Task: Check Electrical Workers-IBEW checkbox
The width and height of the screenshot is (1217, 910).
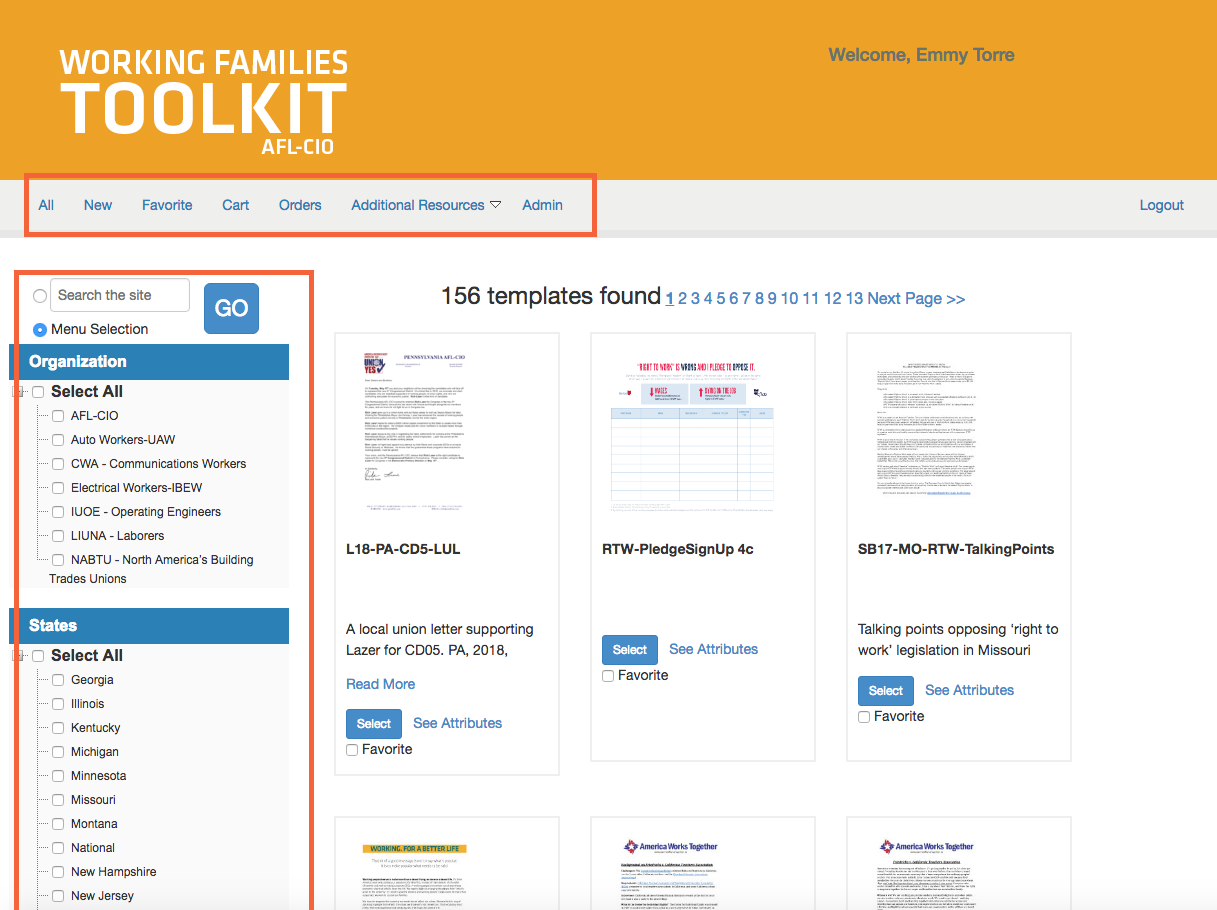Action: pyautogui.click(x=58, y=488)
